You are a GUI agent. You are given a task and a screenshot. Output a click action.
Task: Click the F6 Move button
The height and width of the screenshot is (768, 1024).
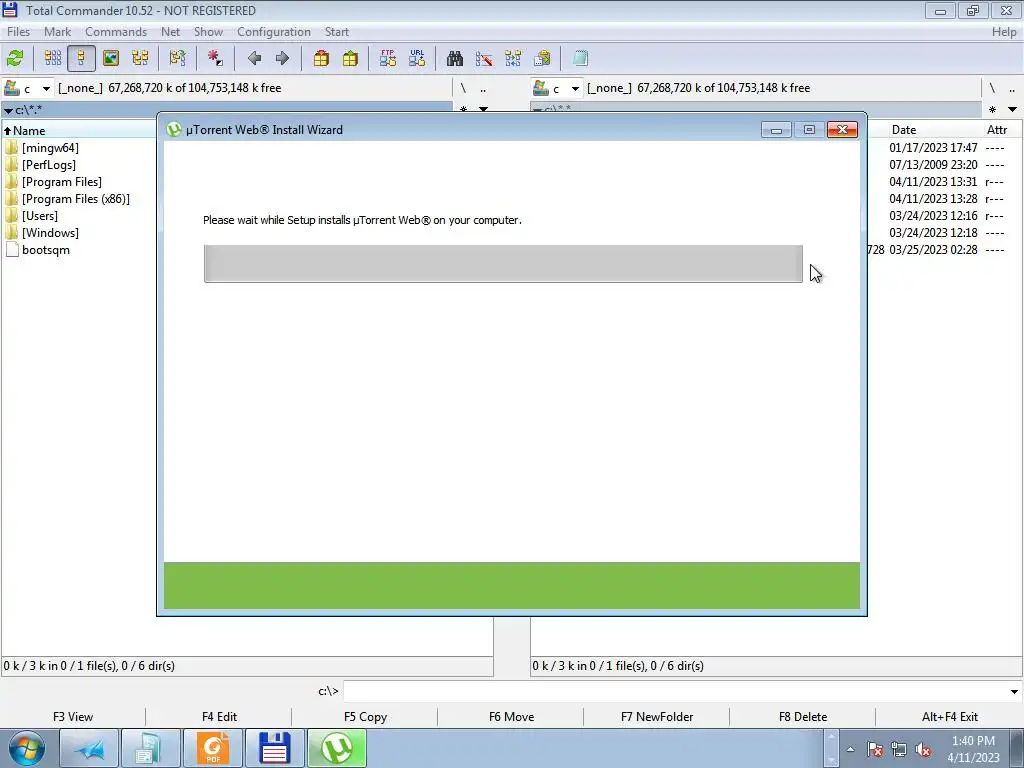click(x=511, y=716)
